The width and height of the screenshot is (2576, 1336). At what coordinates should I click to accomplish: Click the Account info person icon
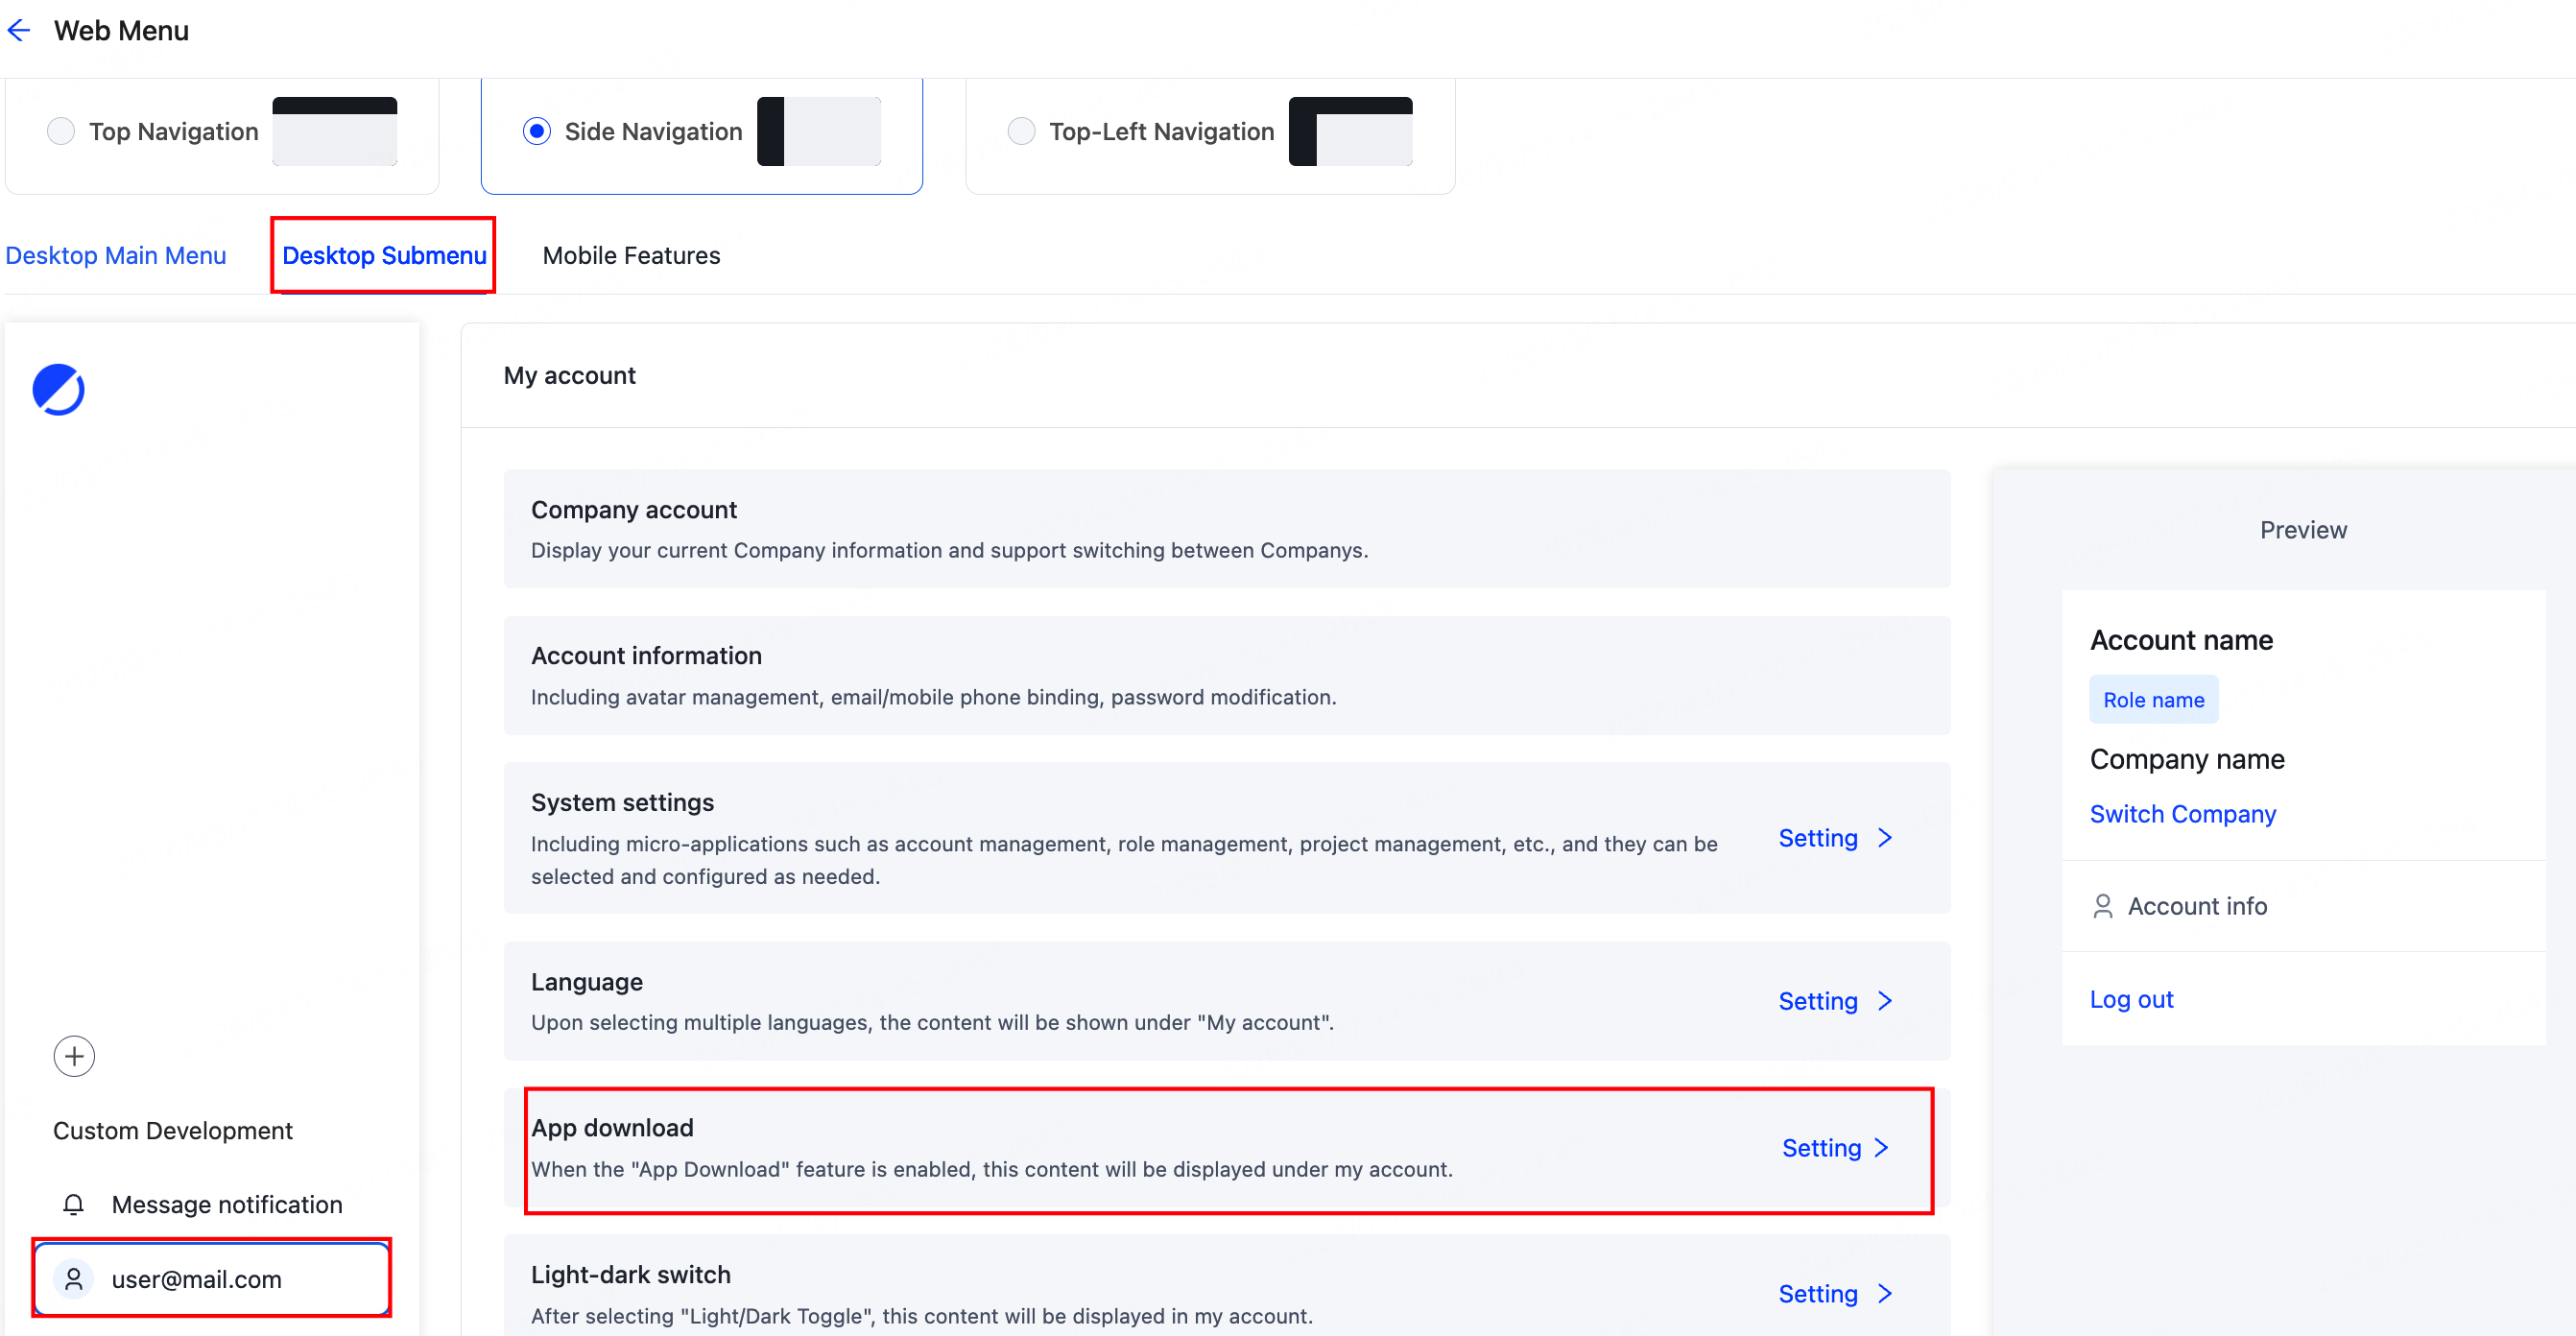pos(2103,906)
